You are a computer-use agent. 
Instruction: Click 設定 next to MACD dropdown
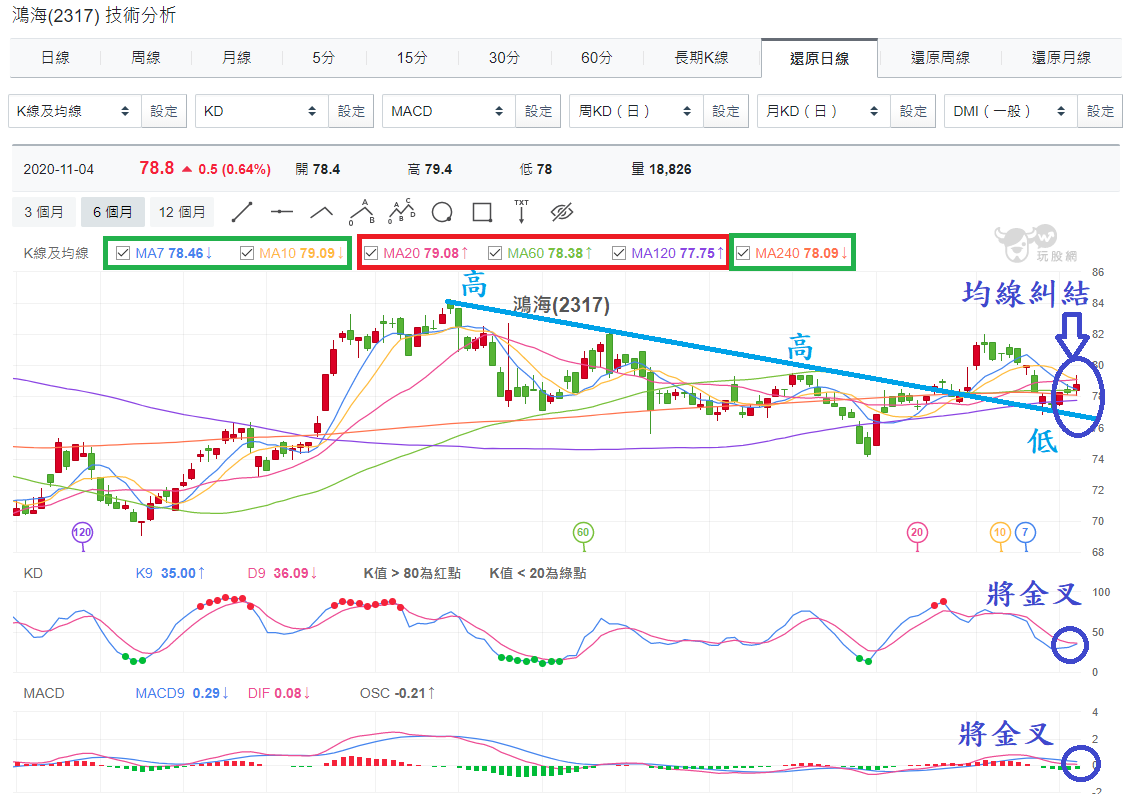(539, 111)
